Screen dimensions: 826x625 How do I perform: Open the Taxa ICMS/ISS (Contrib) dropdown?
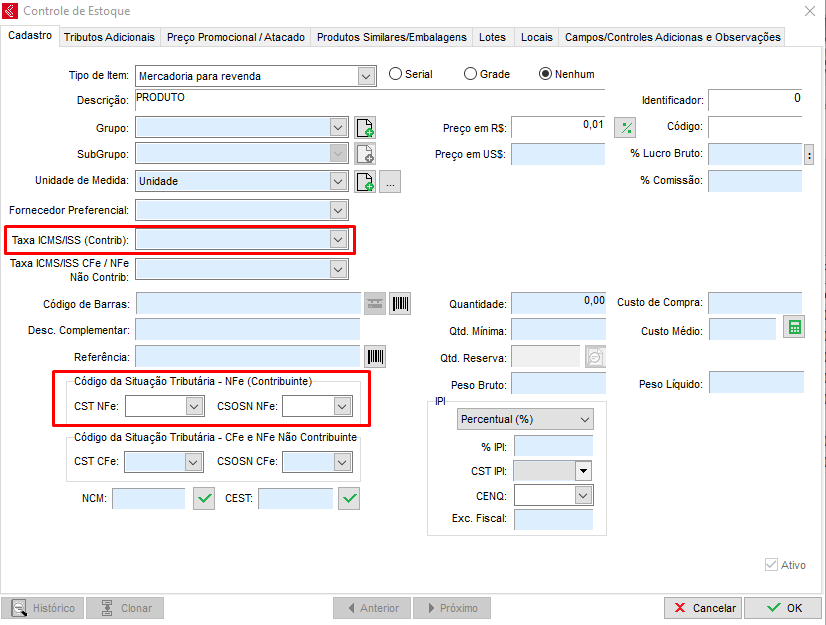pyautogui.click(x=339, y=240)
